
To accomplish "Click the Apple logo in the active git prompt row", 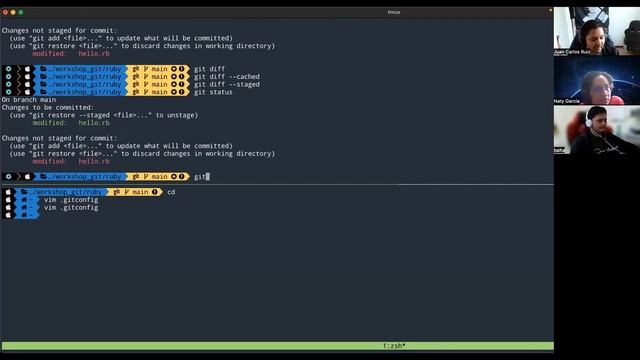I will tap(27, 177).
